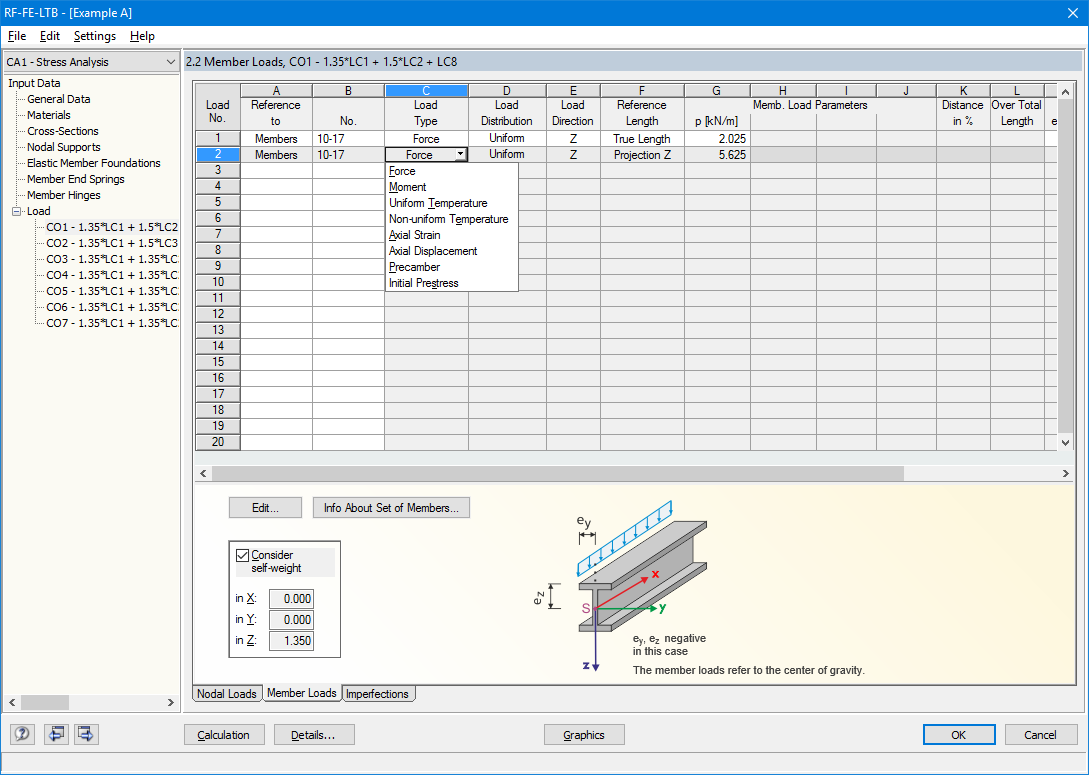Click navigator scroll right arrow
Viewport: 1089px width, 775px height.
[x=171, y=702]
